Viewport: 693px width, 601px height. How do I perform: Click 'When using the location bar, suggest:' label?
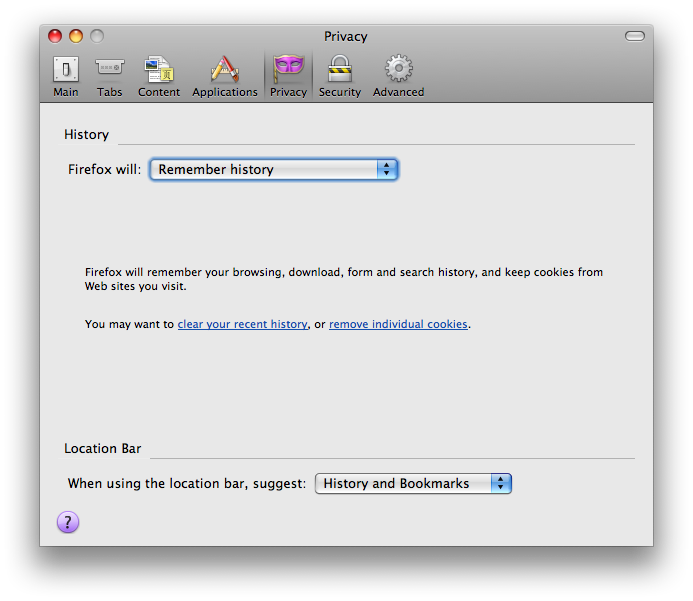pos(187,483)
